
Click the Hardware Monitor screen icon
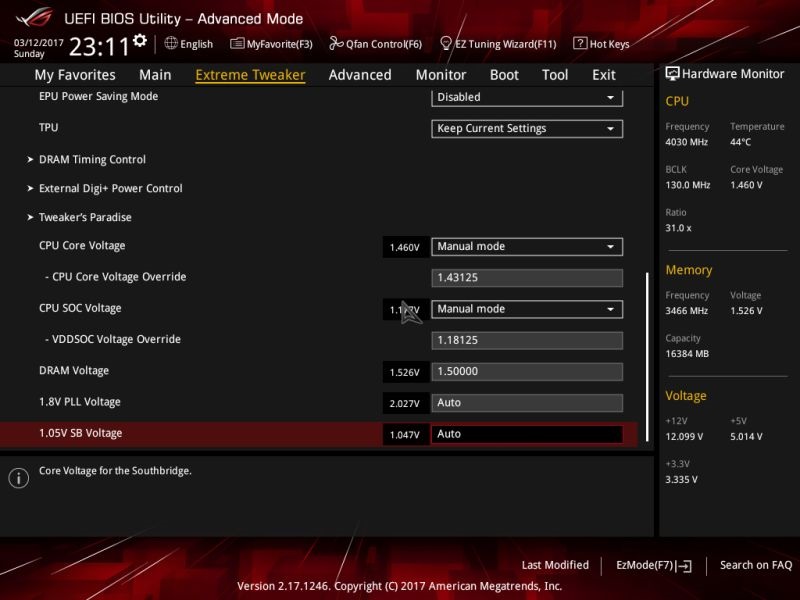coord(672,73)
